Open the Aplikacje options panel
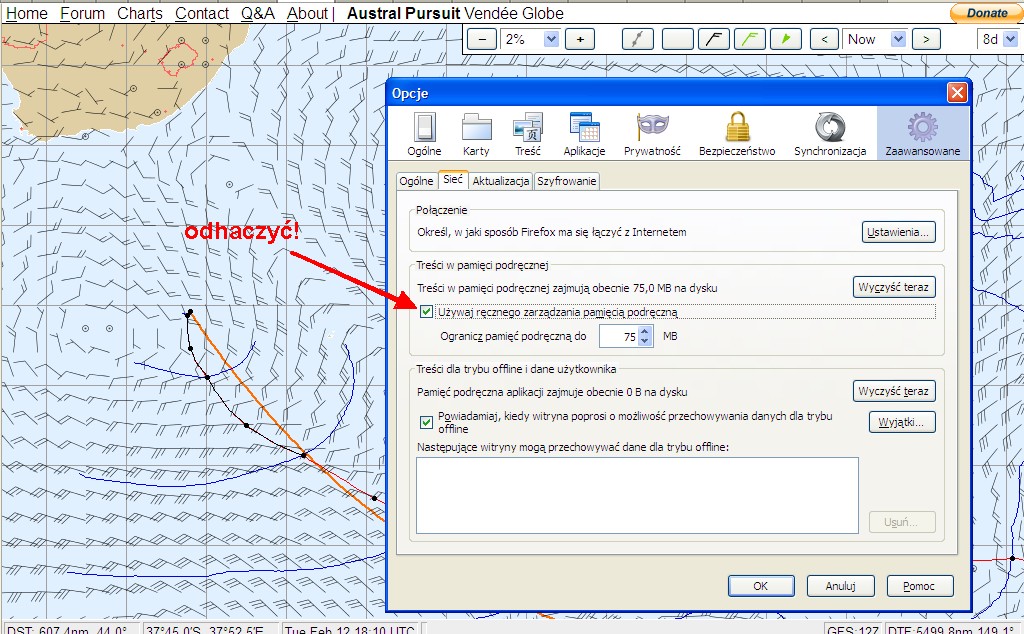 (x=584, y=134)
